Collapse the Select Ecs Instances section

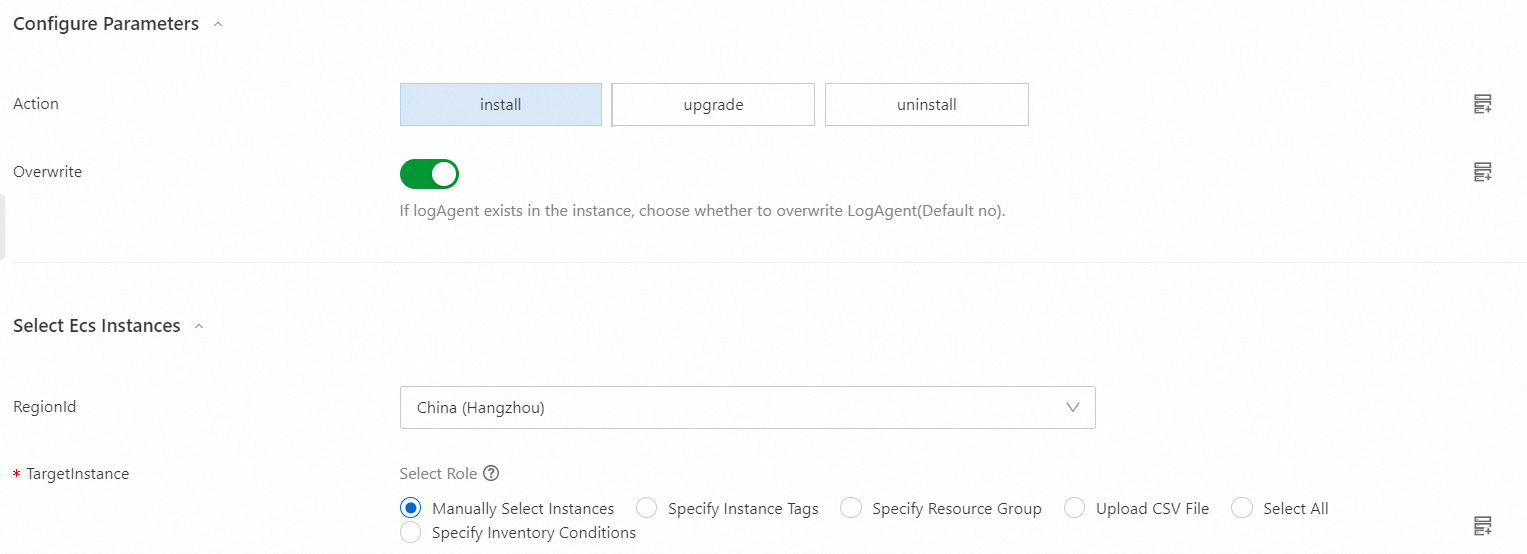tap(199, 327)
